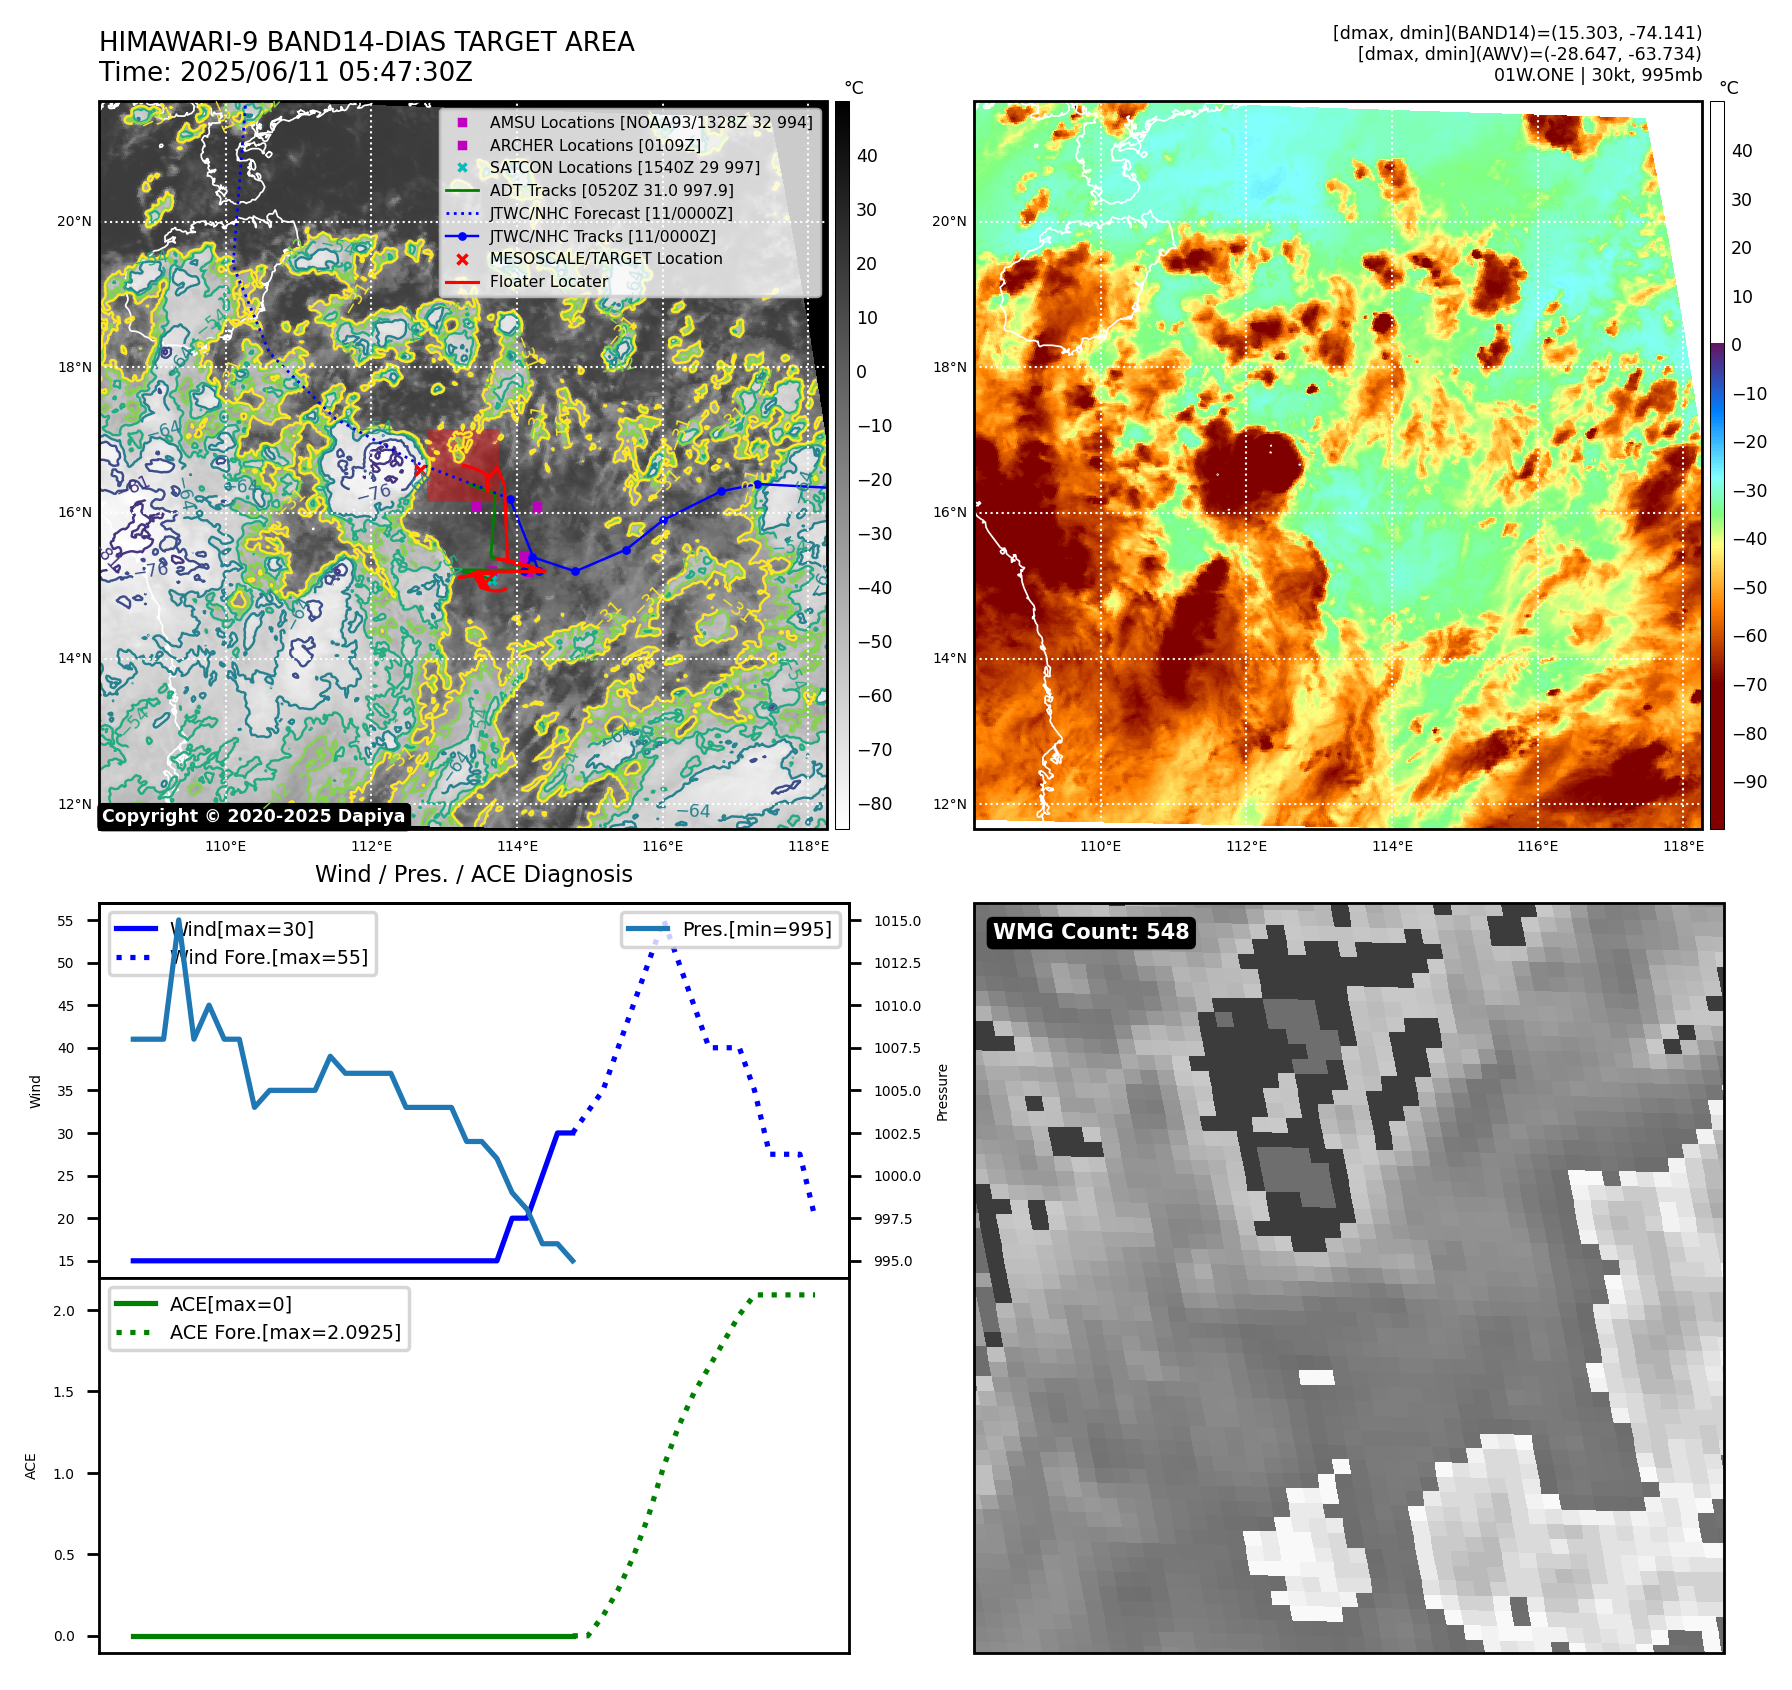1792x1690 pixels.
Task: Click the JTWC/NHC Forecast legend entry
Action: 589,213
